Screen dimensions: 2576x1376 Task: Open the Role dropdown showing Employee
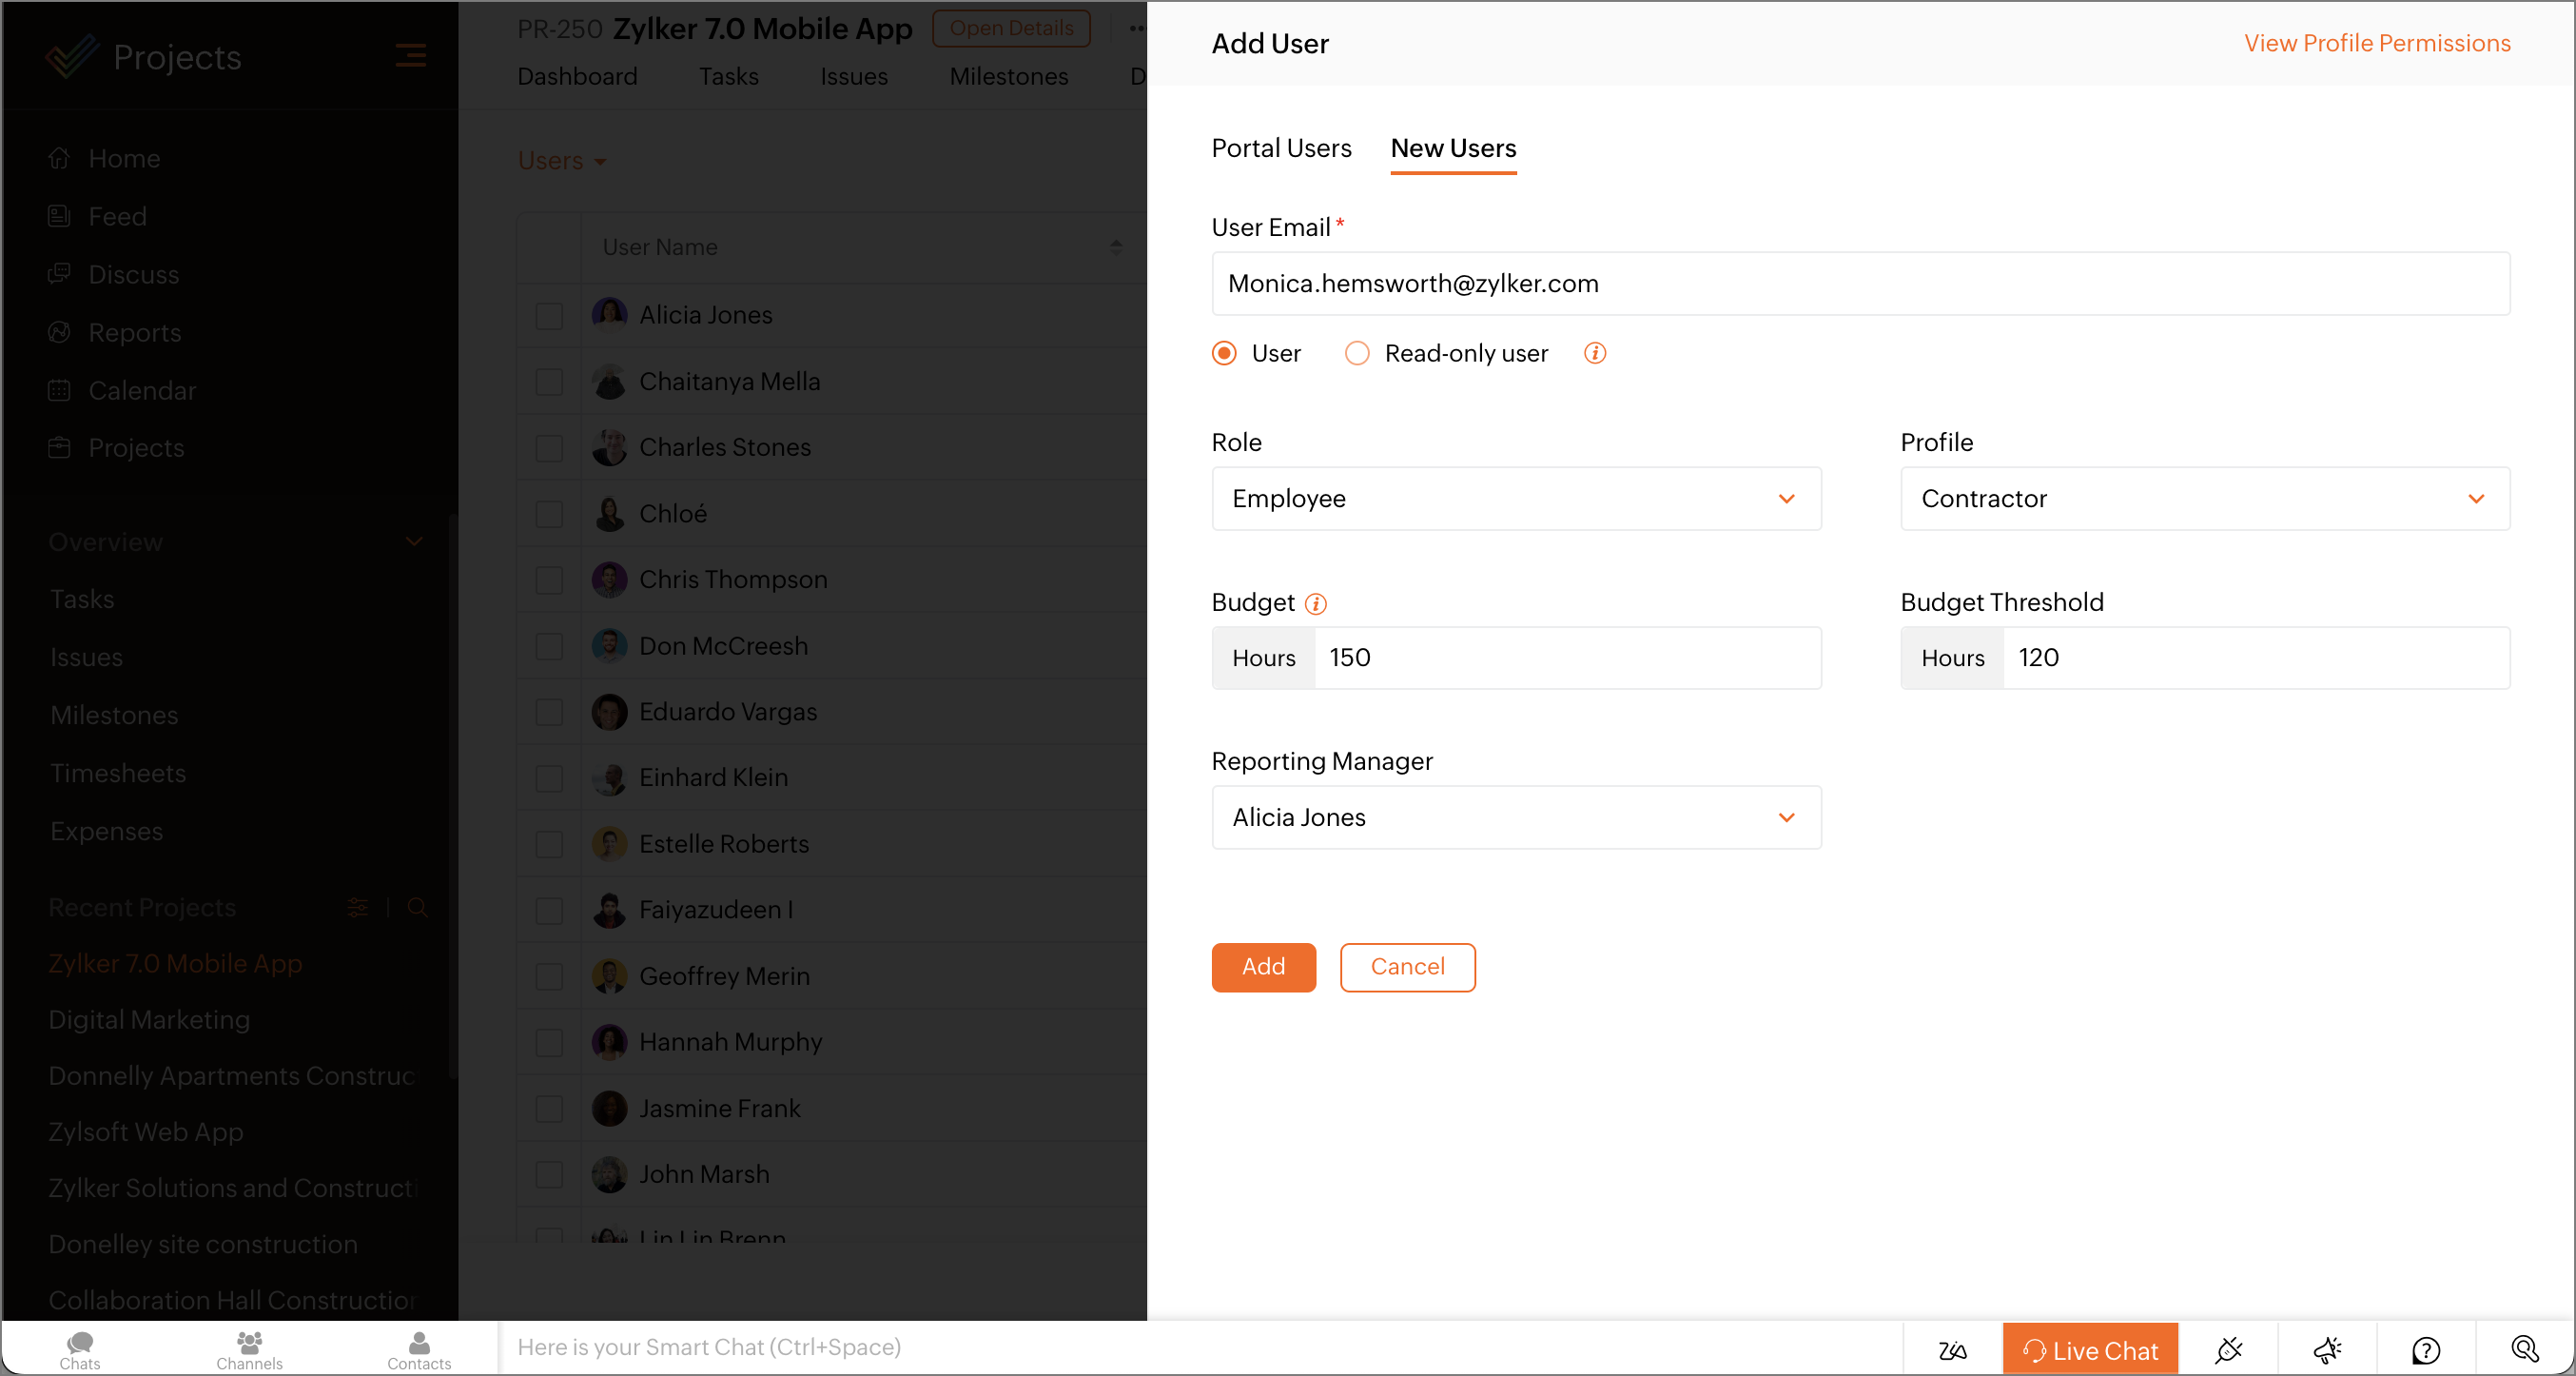[x=1516, y=498]
